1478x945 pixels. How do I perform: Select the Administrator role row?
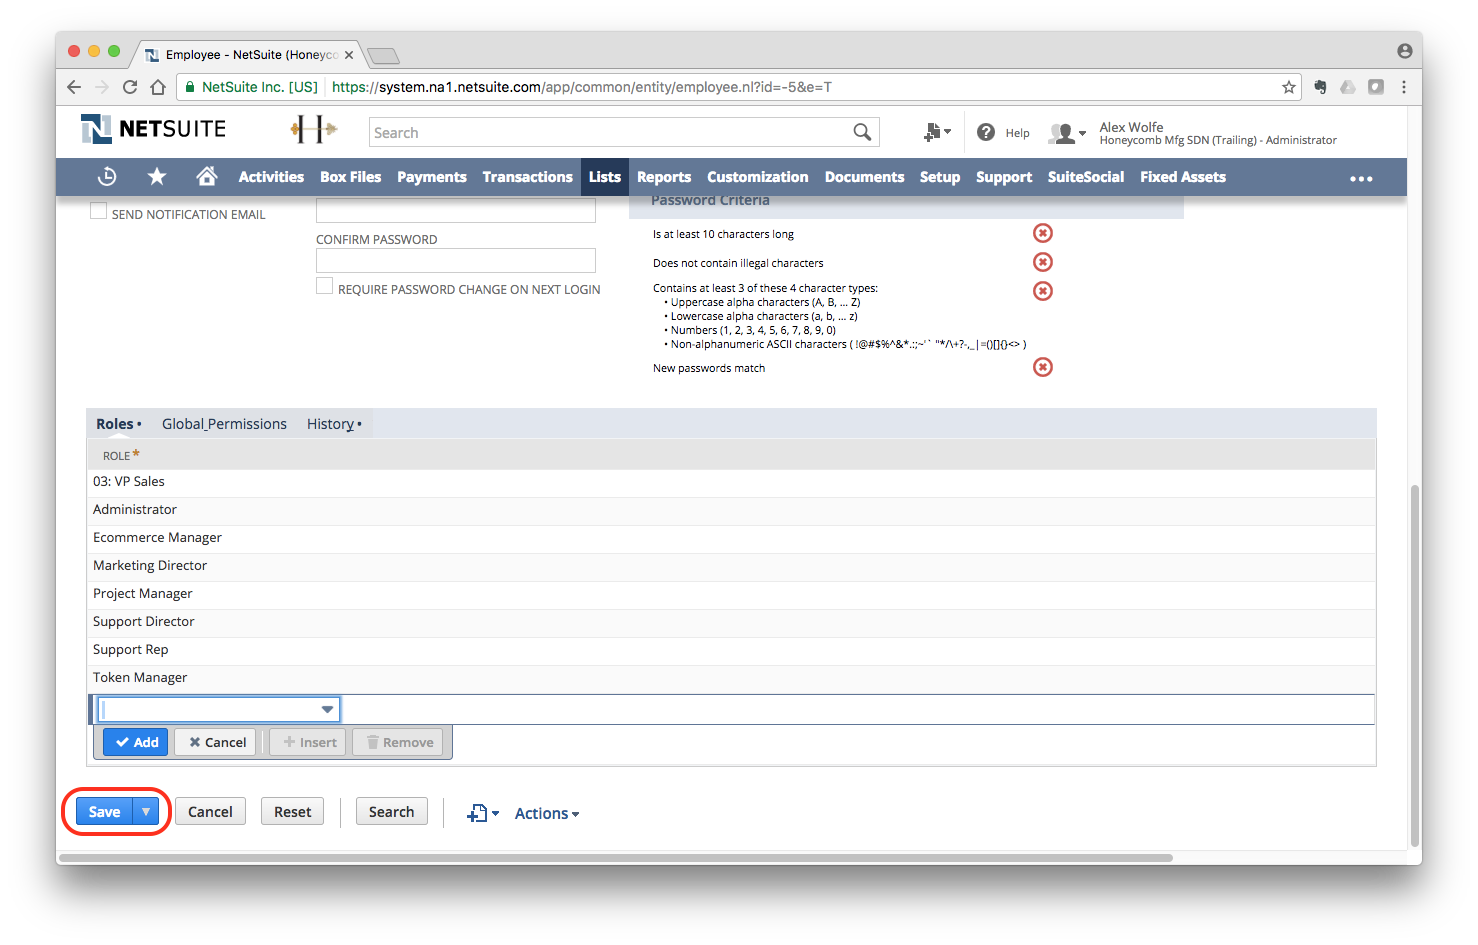tap(731, 510)
